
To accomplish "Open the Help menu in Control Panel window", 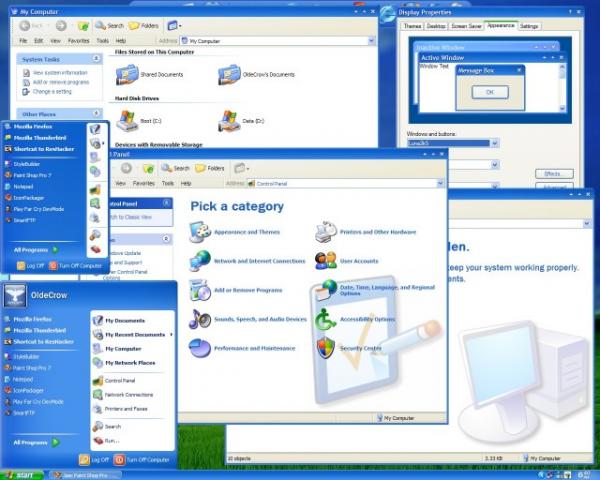I will tap(186, 183).
